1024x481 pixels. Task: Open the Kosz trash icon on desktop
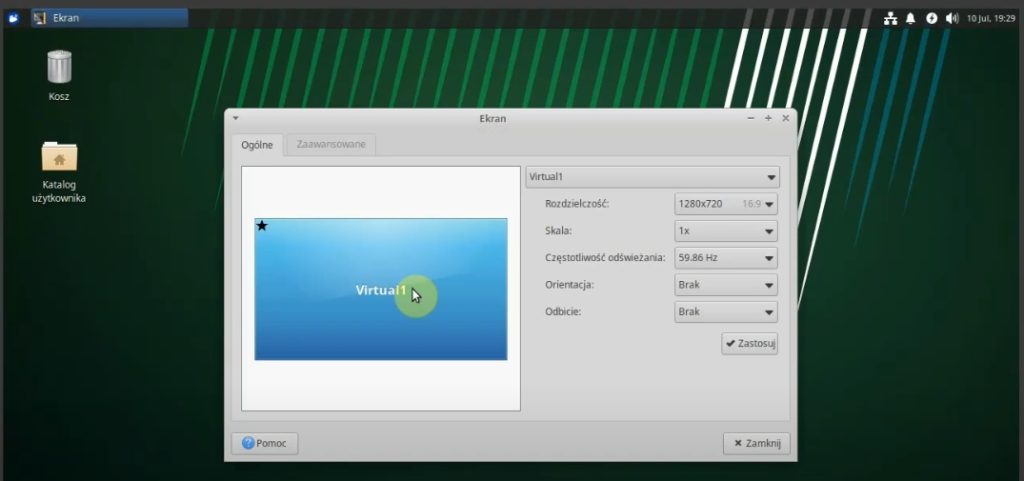click(59, 67)
